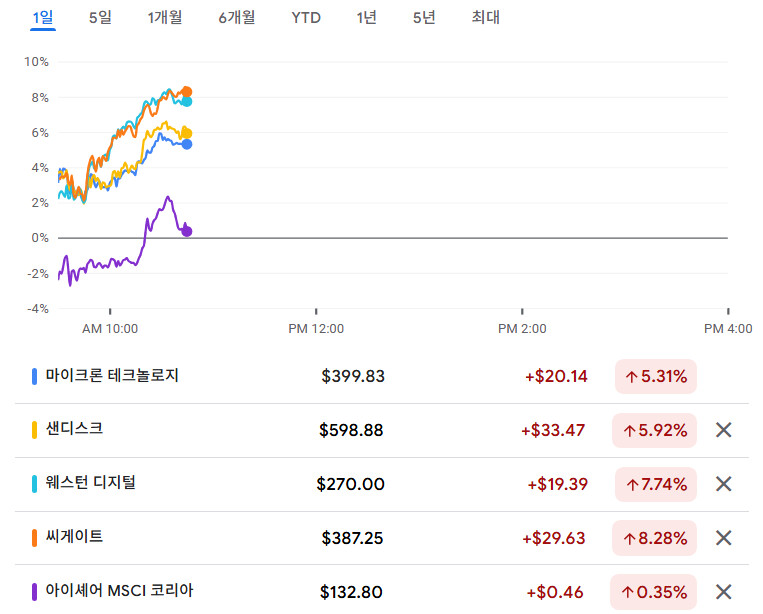Image resolution: width=763 pixels, height=614 pixels.
Task: Open the 샌디스크 stock link
Action: [74, 429]
